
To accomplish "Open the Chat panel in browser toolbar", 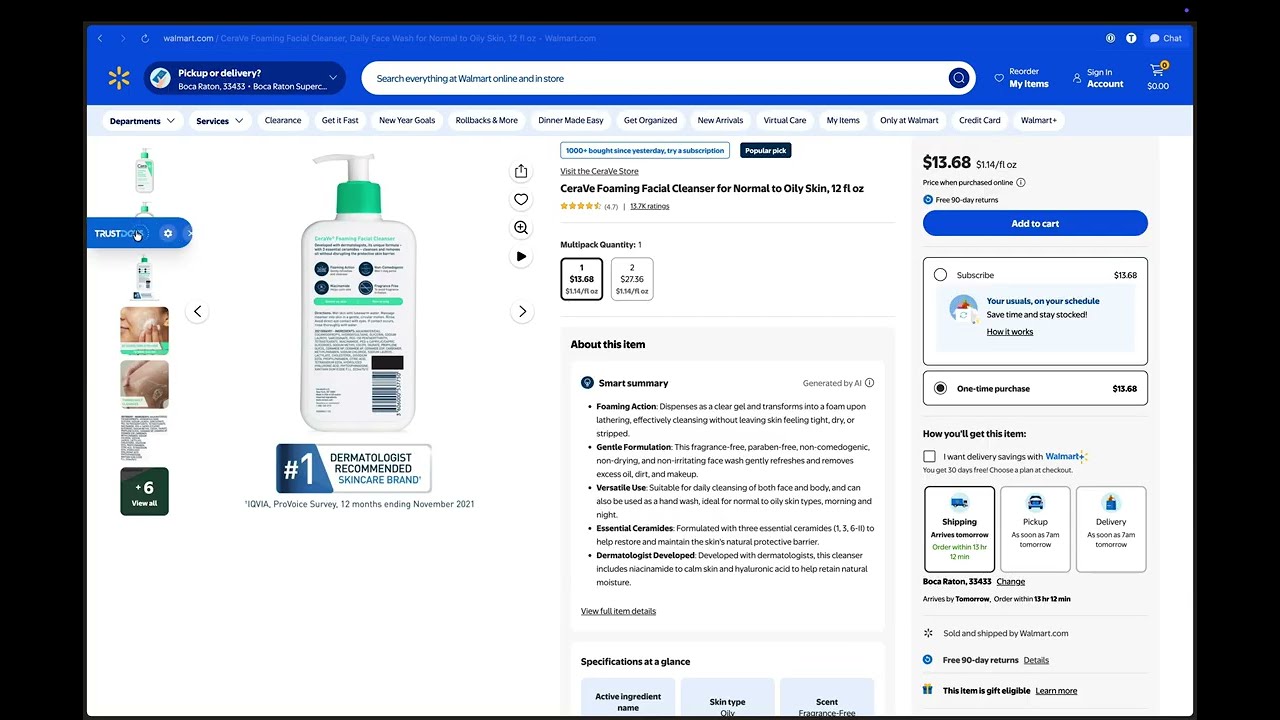I will (1166, 38).
